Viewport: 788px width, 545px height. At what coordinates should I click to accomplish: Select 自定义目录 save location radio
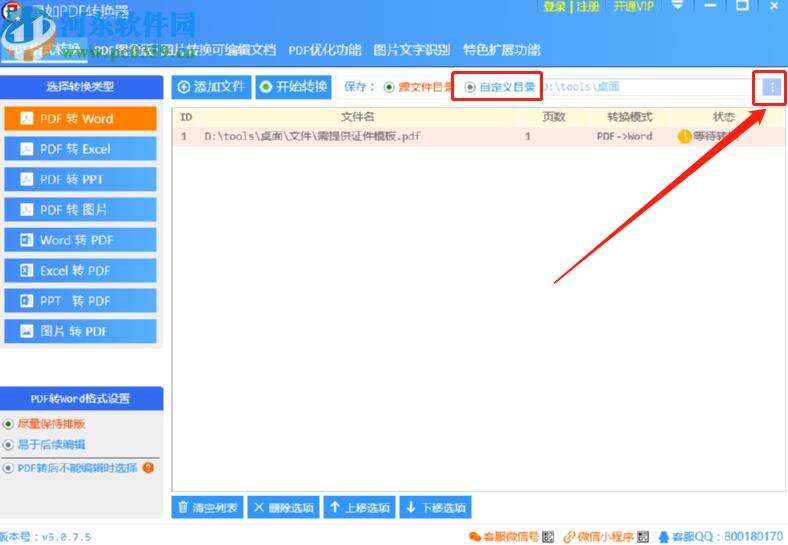pos(469,87)
